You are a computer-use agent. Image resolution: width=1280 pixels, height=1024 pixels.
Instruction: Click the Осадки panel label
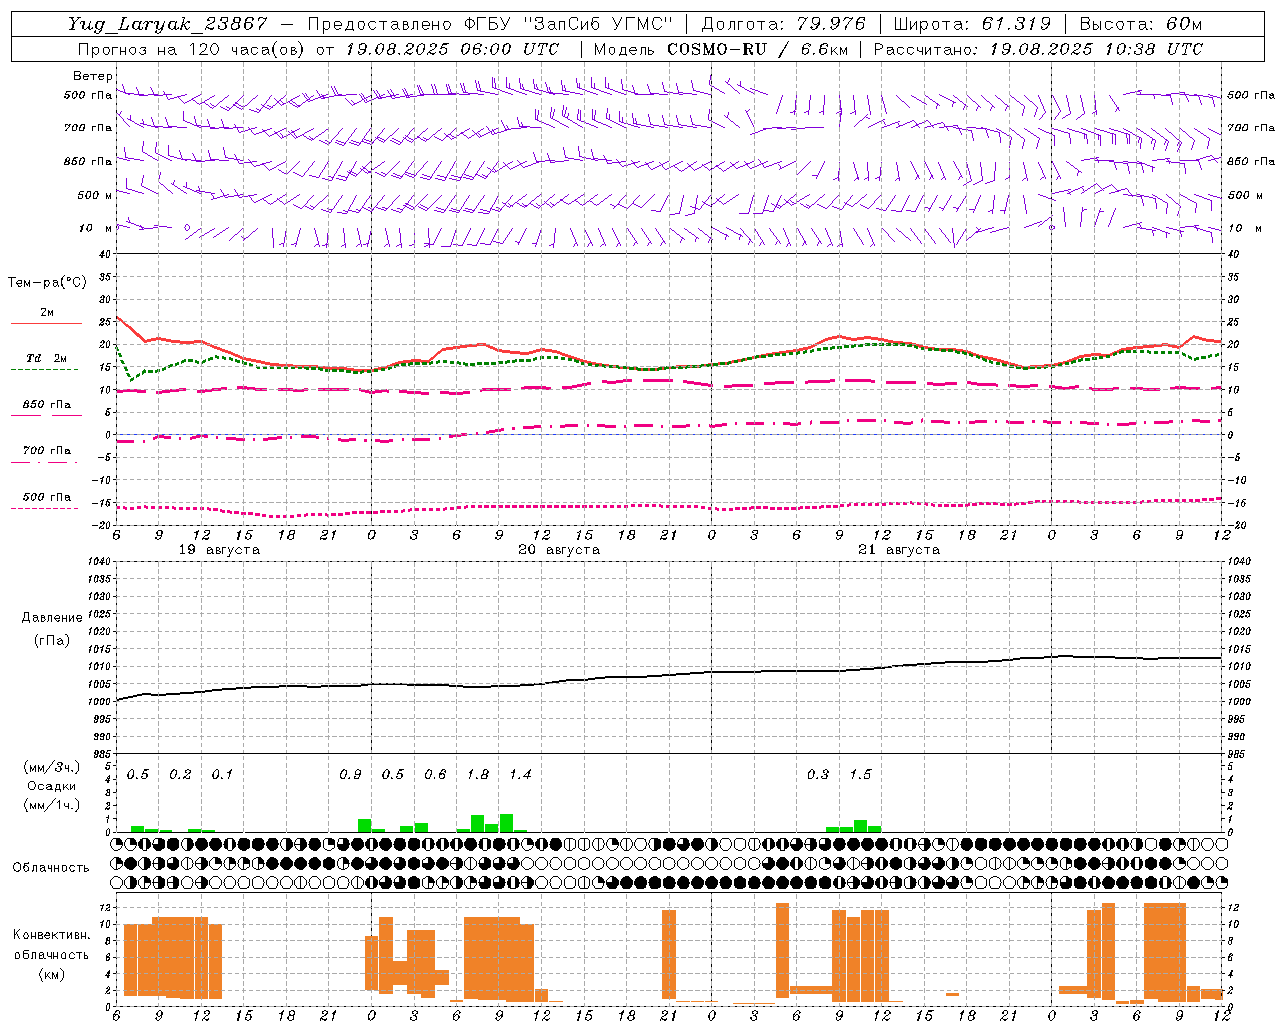52,786
